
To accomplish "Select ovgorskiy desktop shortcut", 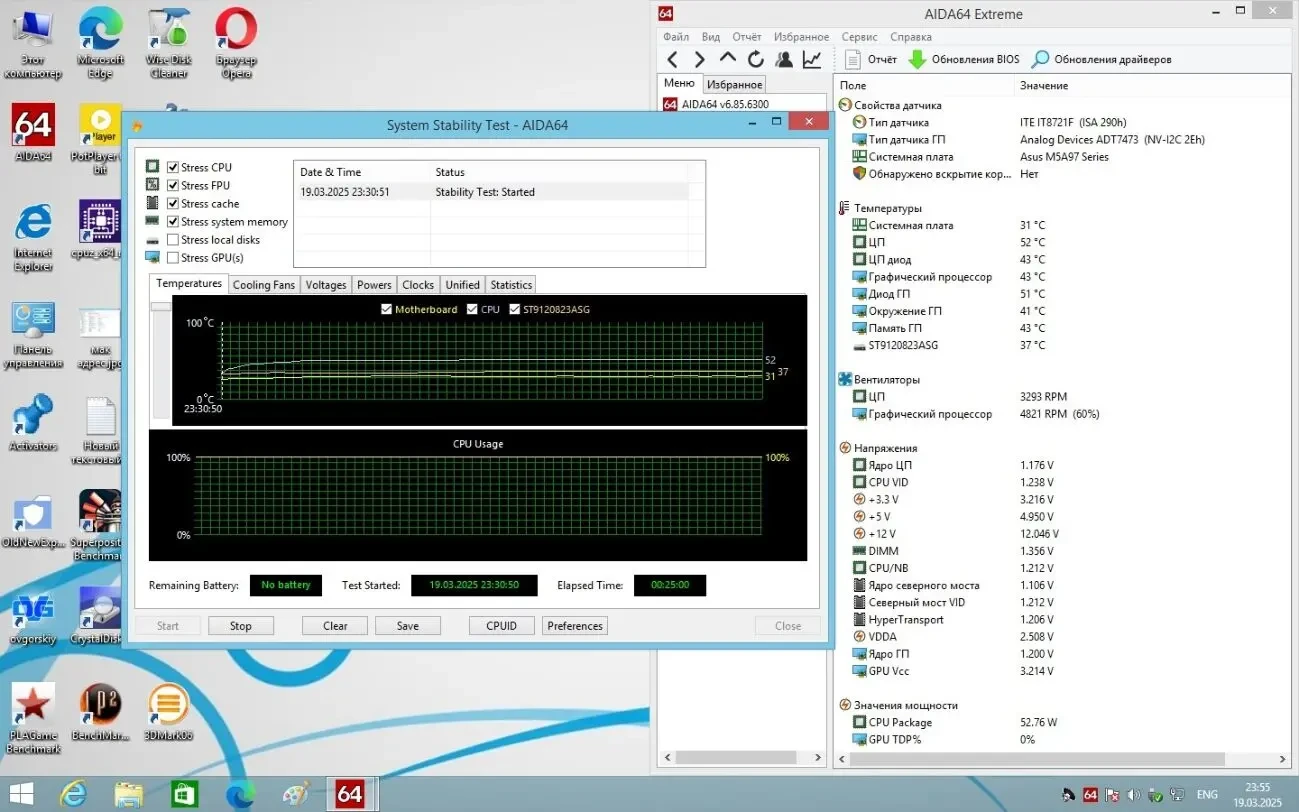I will pyautogui.click(x=33, y=618).
